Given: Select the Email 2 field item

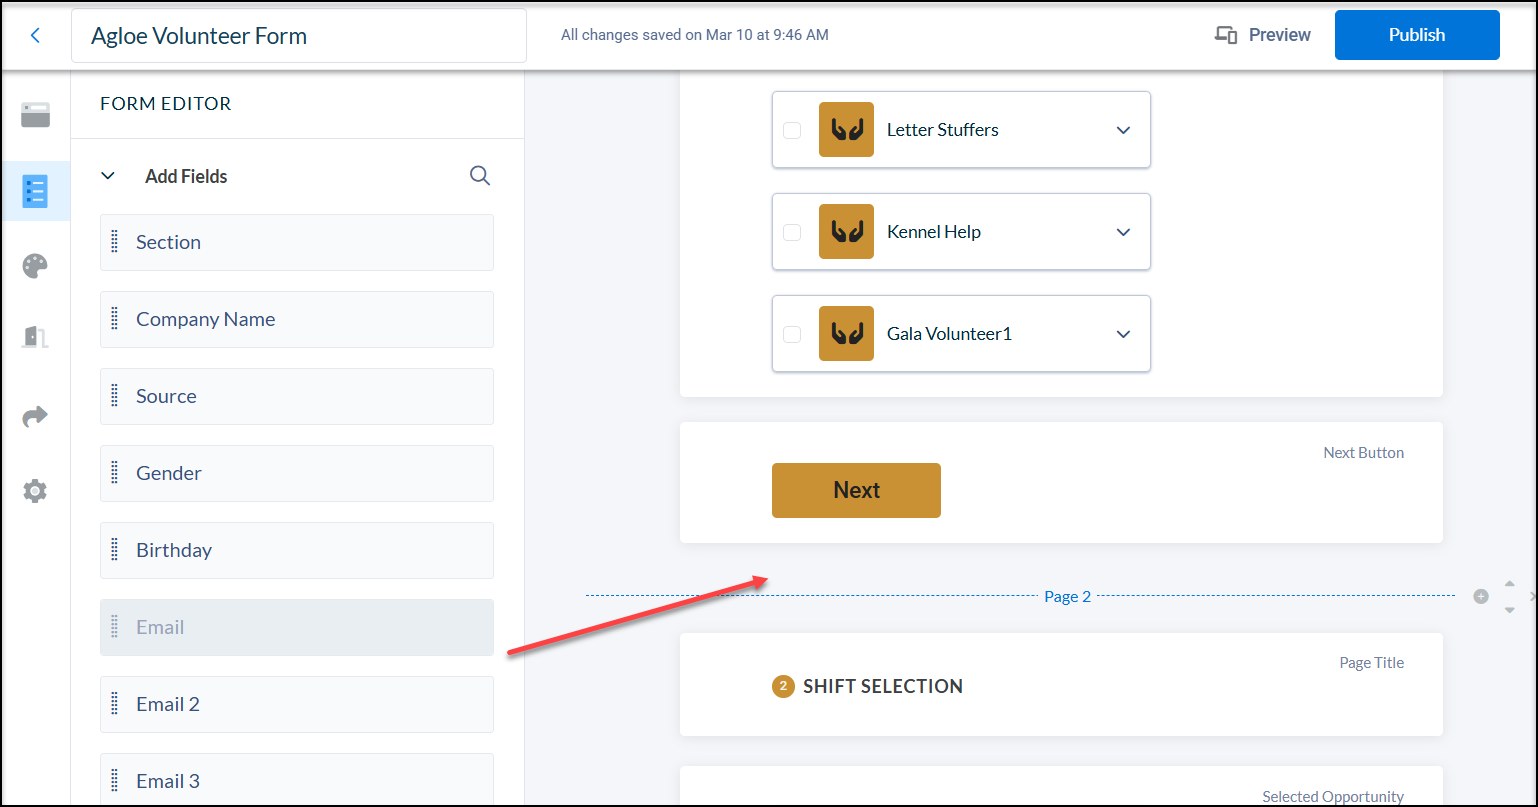Looking at the screenshot, I should click(x=297, y=704).
